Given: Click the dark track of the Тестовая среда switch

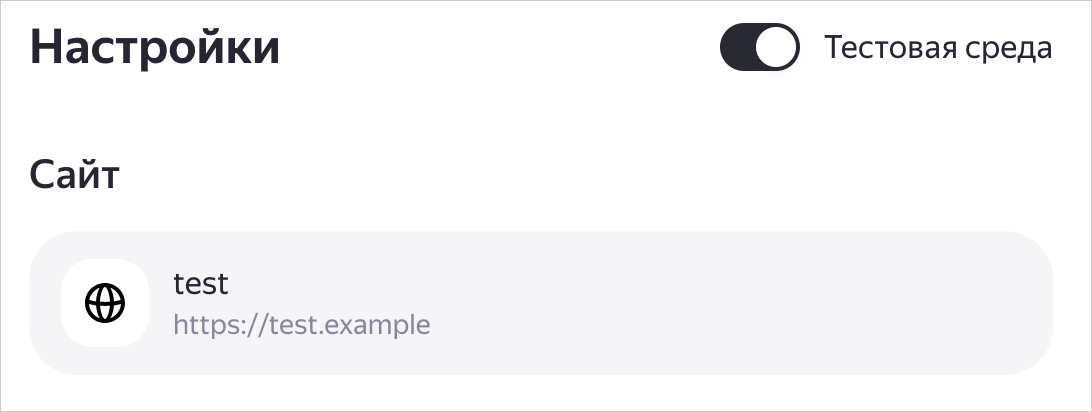Looking at the screenshot, I should click(x=738, y=49).
